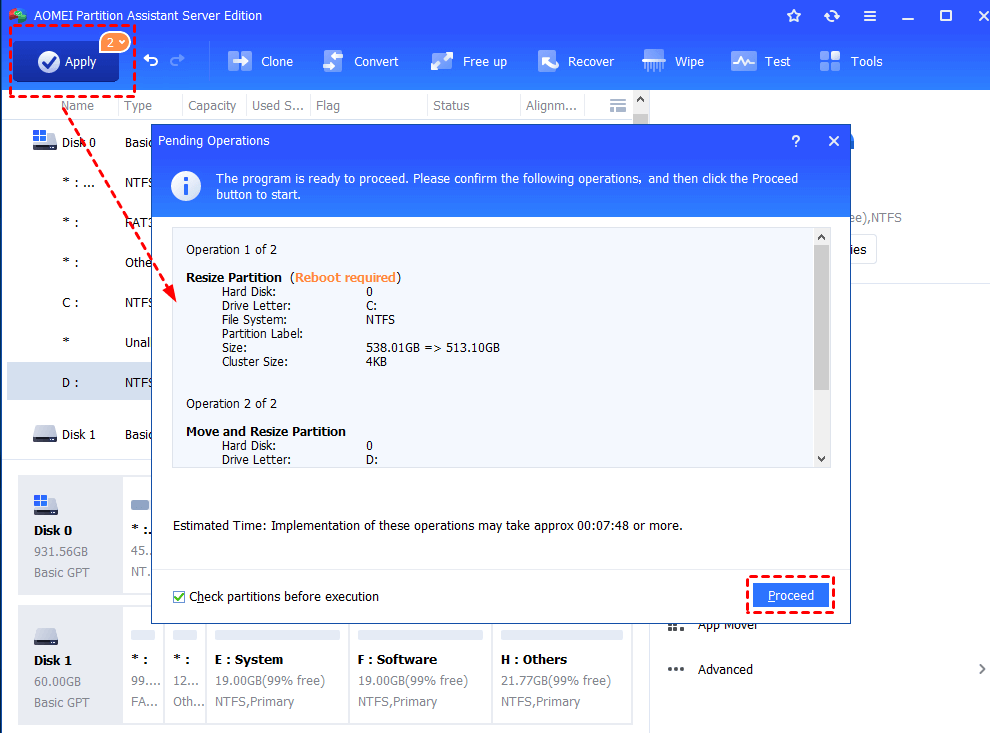Click the Type column header
990x733 pixels.
tap(138, 105)
